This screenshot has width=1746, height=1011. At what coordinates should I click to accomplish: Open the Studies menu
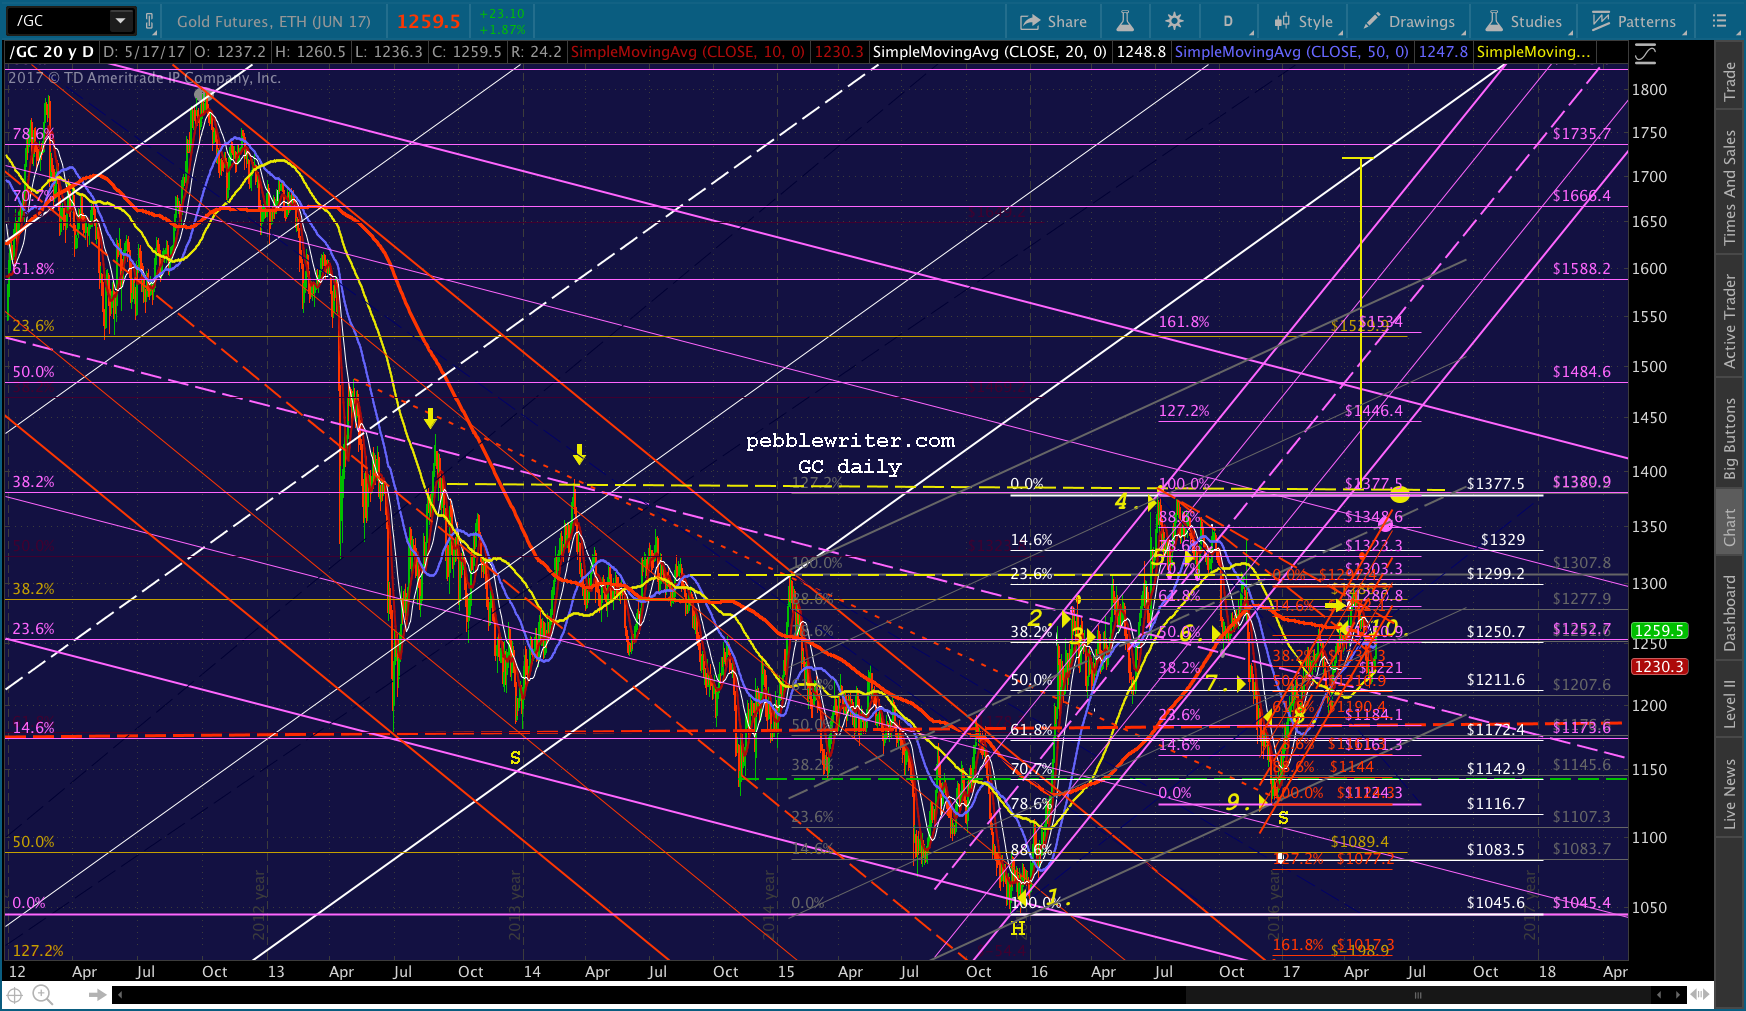coord(1524,21)
